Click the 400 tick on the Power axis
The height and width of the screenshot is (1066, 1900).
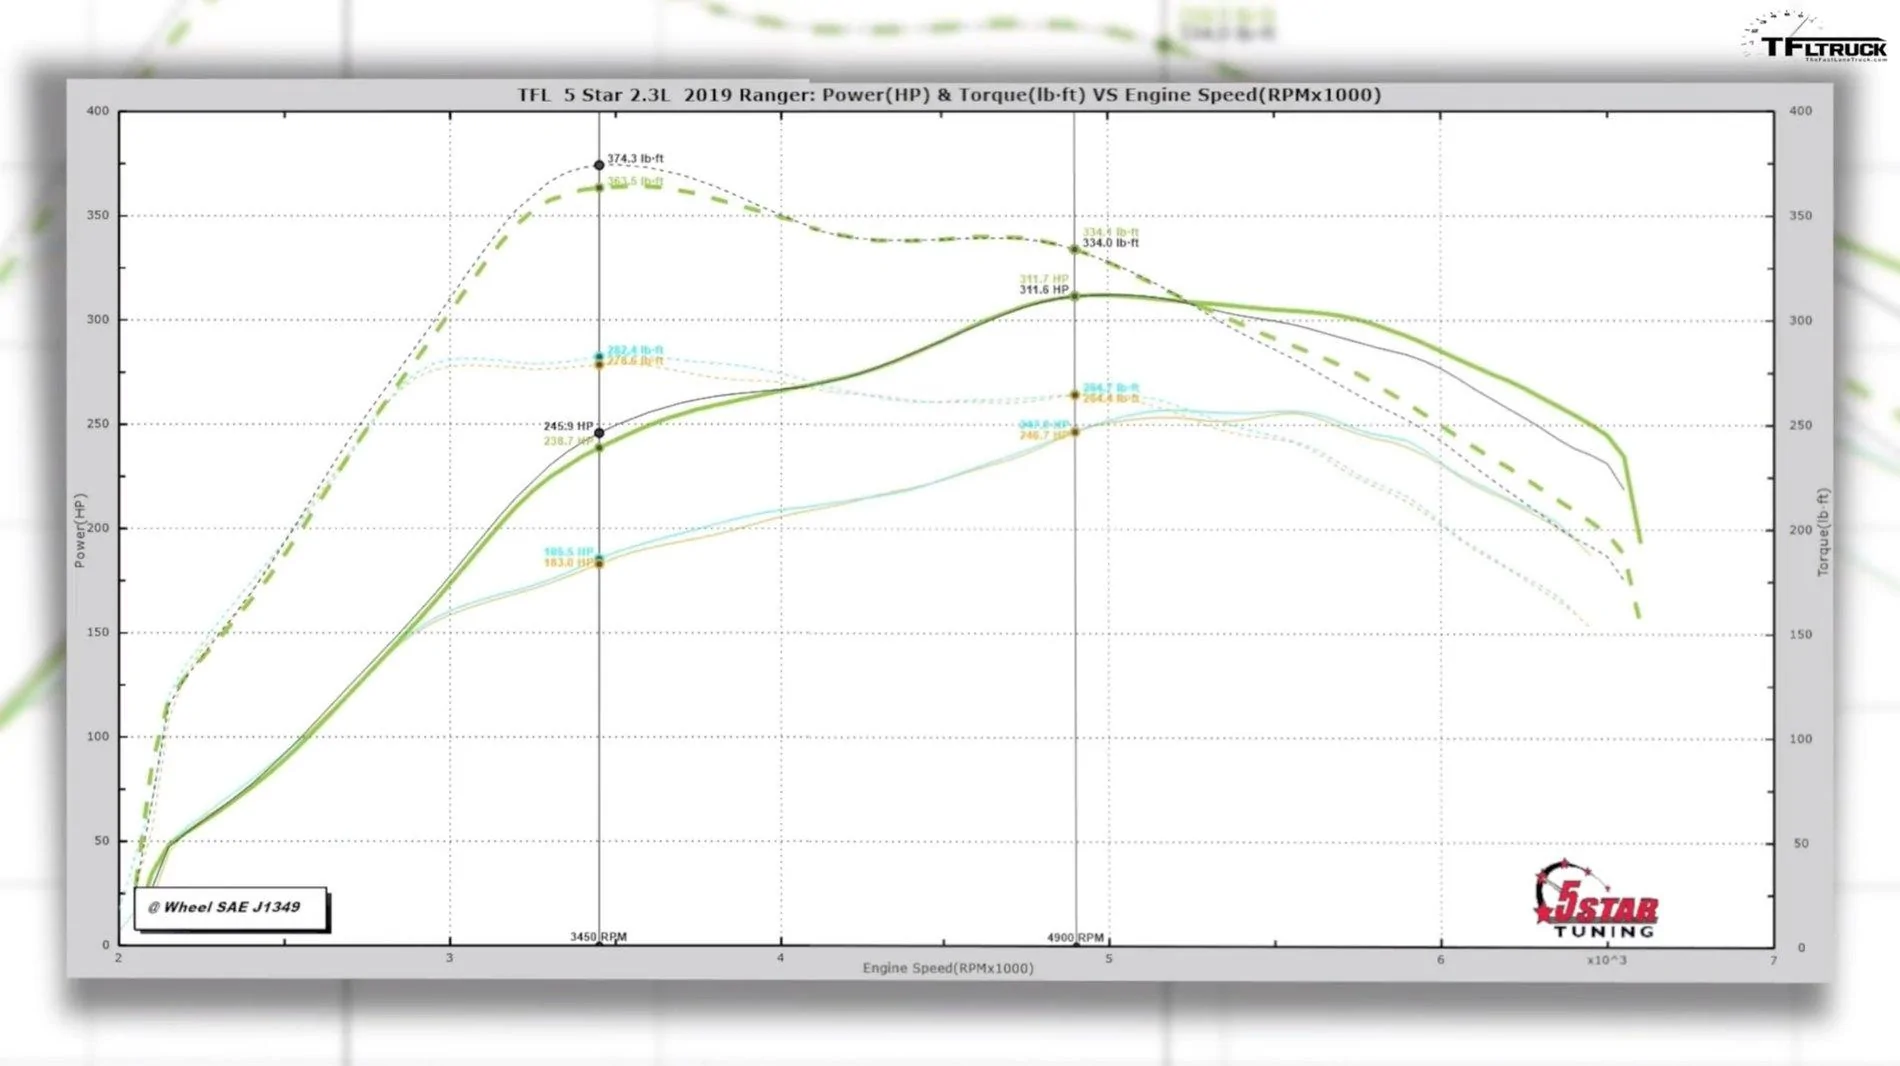[98, 111]
